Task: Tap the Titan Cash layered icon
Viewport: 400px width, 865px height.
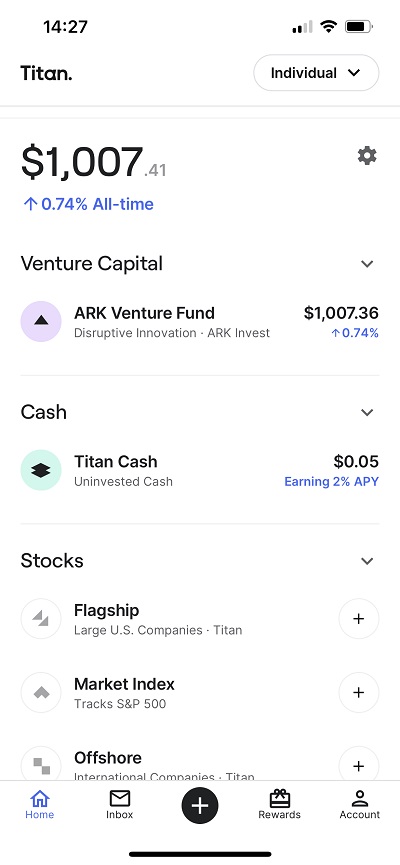Action: point(41,470)
